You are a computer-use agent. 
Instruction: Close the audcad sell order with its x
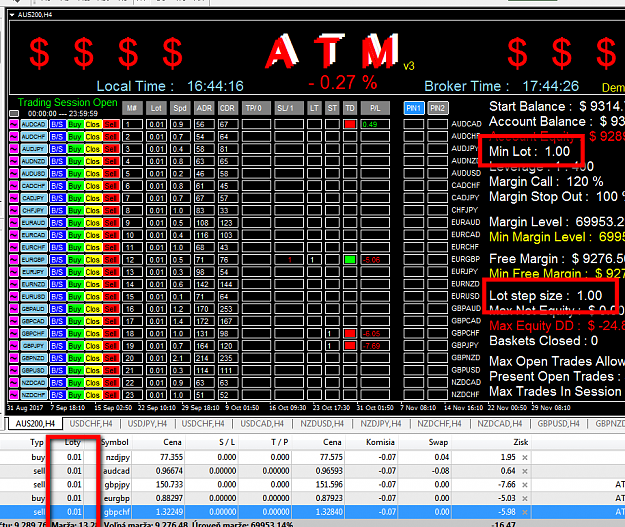[525, 471]
